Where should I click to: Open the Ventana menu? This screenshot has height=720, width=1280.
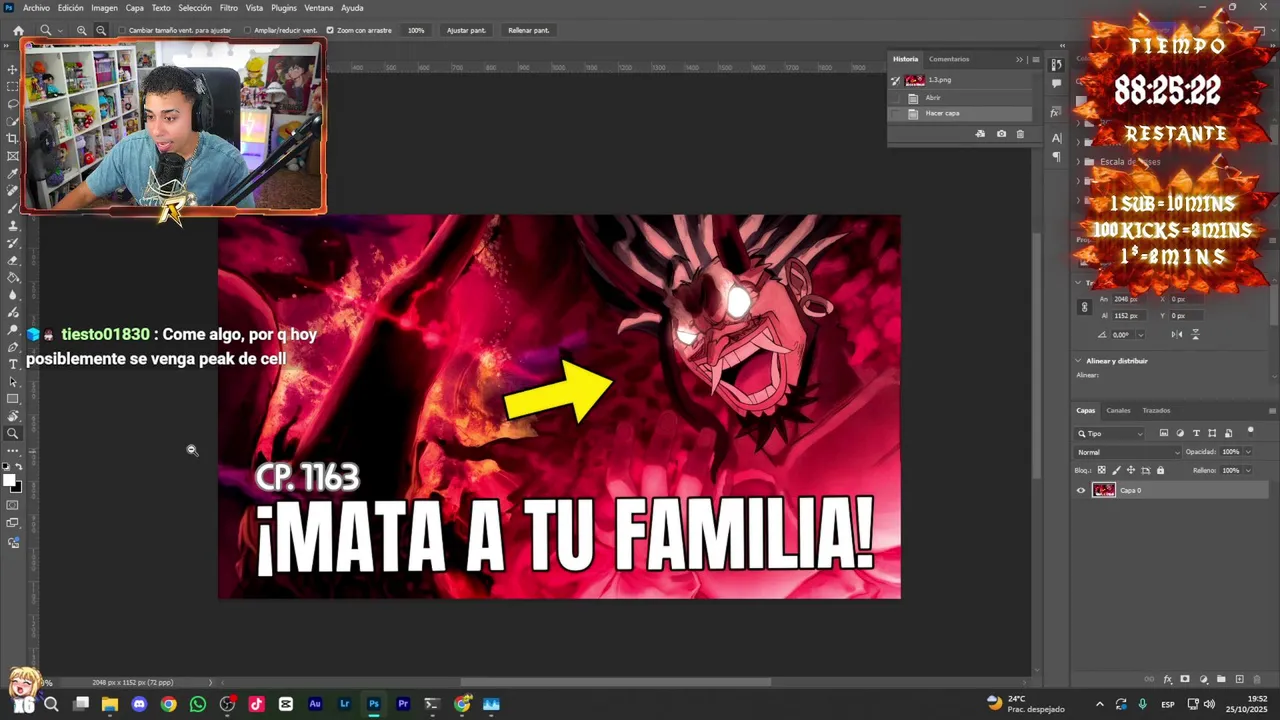point(318,8)
